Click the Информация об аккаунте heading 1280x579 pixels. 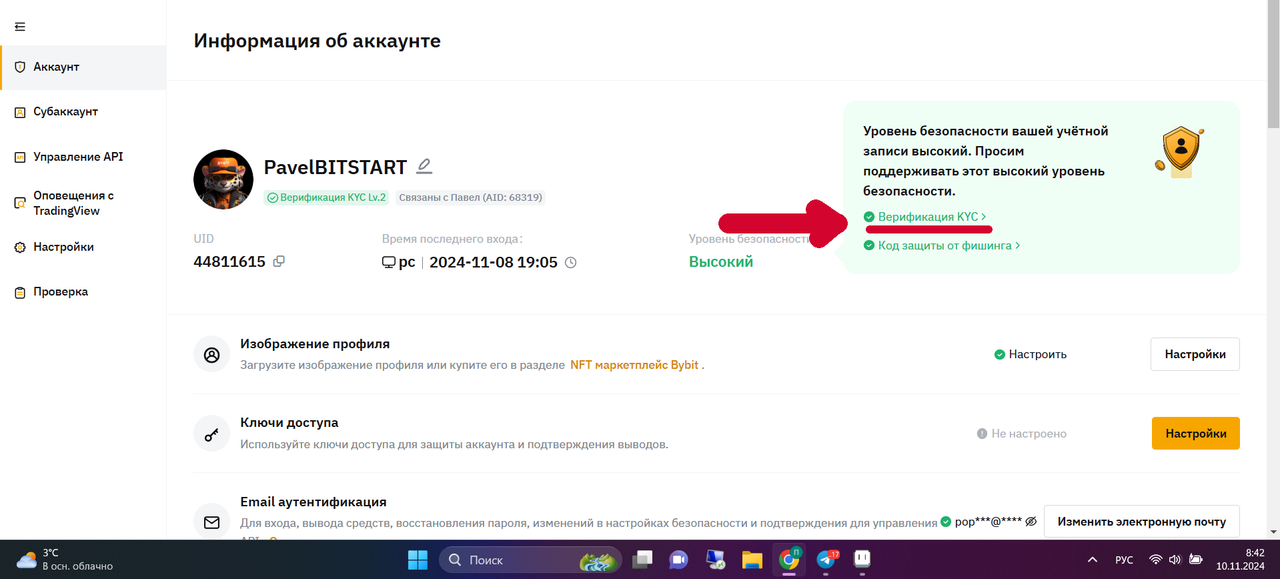pos(317,41)
